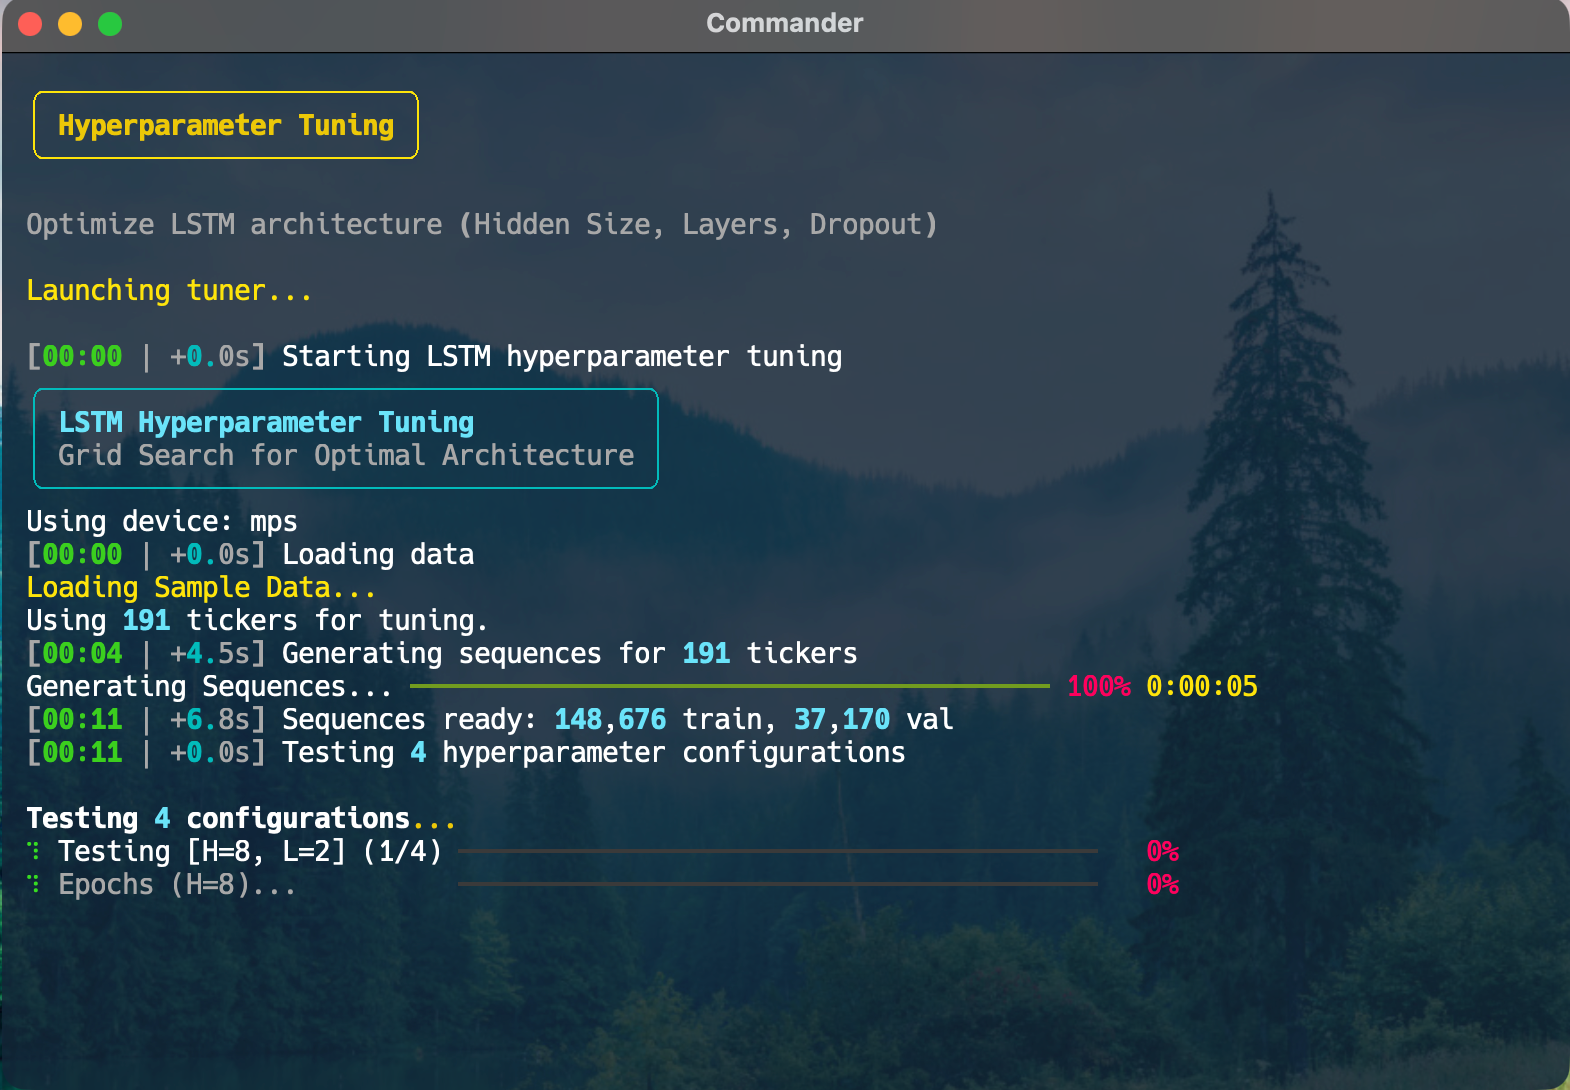Click the "+6.8s" time delta
Screen dimensions: 1570x1090
210,719
